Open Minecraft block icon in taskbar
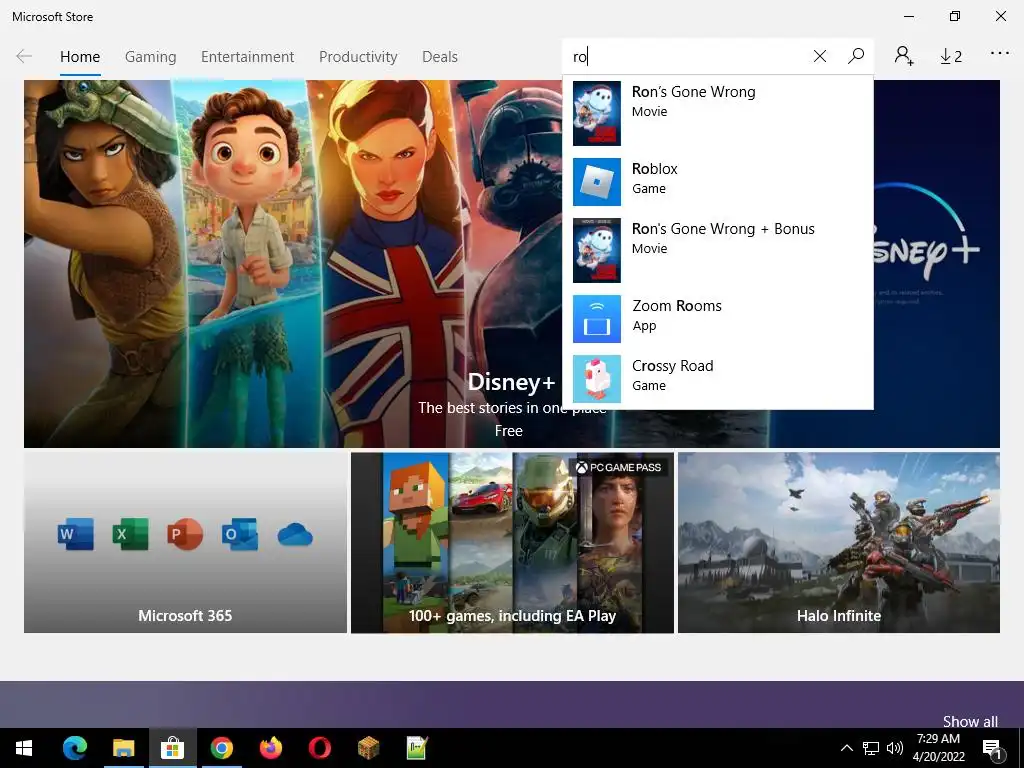Screen dimensions: 1024x768 [x=368, y=748]
